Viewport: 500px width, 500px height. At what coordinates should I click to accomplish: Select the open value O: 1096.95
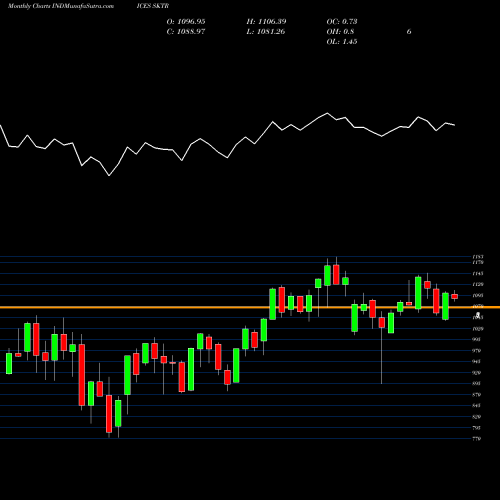click(x=186, y=22)
